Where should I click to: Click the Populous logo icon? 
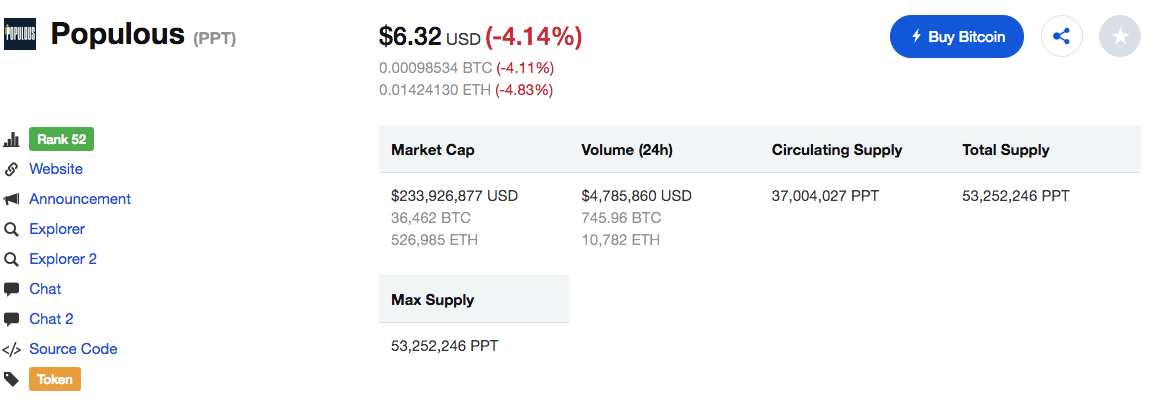tap(20, 35)
